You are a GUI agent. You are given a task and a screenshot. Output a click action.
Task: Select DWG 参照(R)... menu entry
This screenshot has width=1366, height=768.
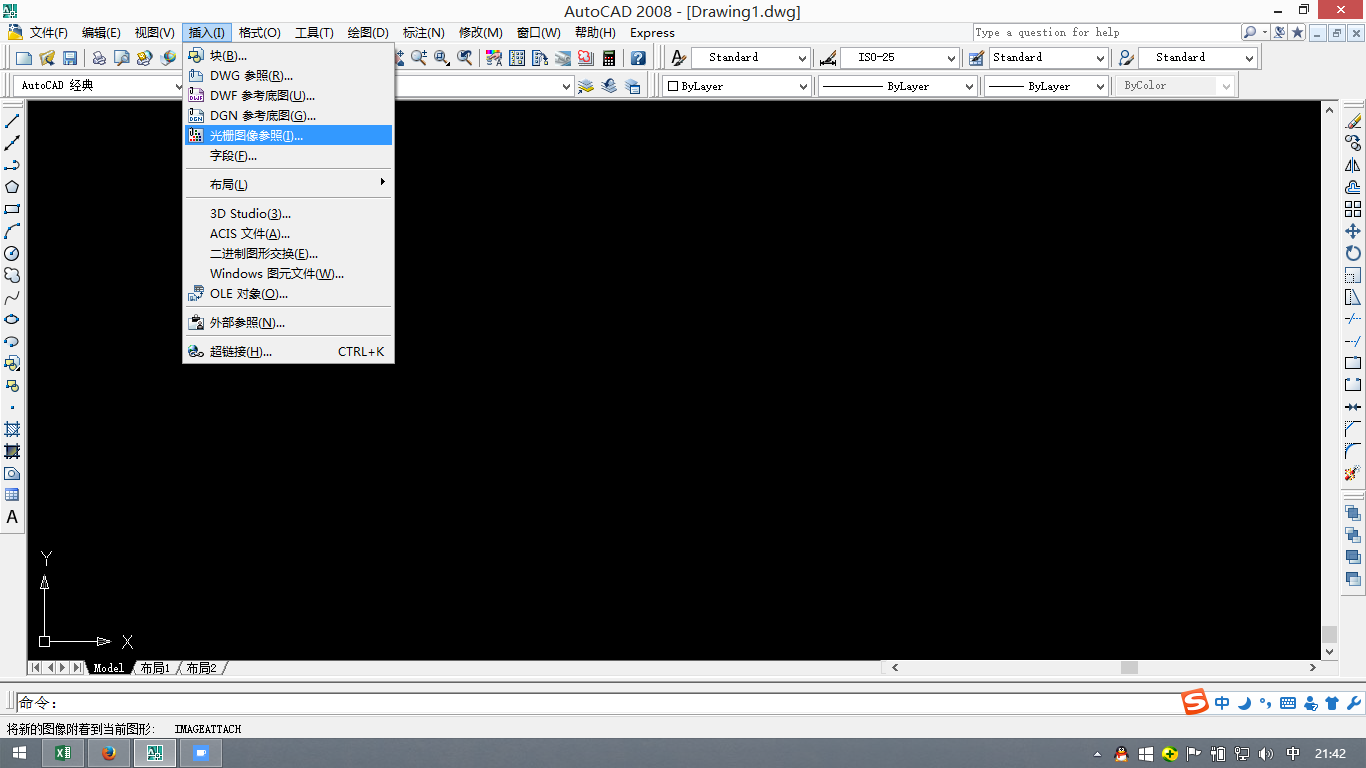pos(288,76)
